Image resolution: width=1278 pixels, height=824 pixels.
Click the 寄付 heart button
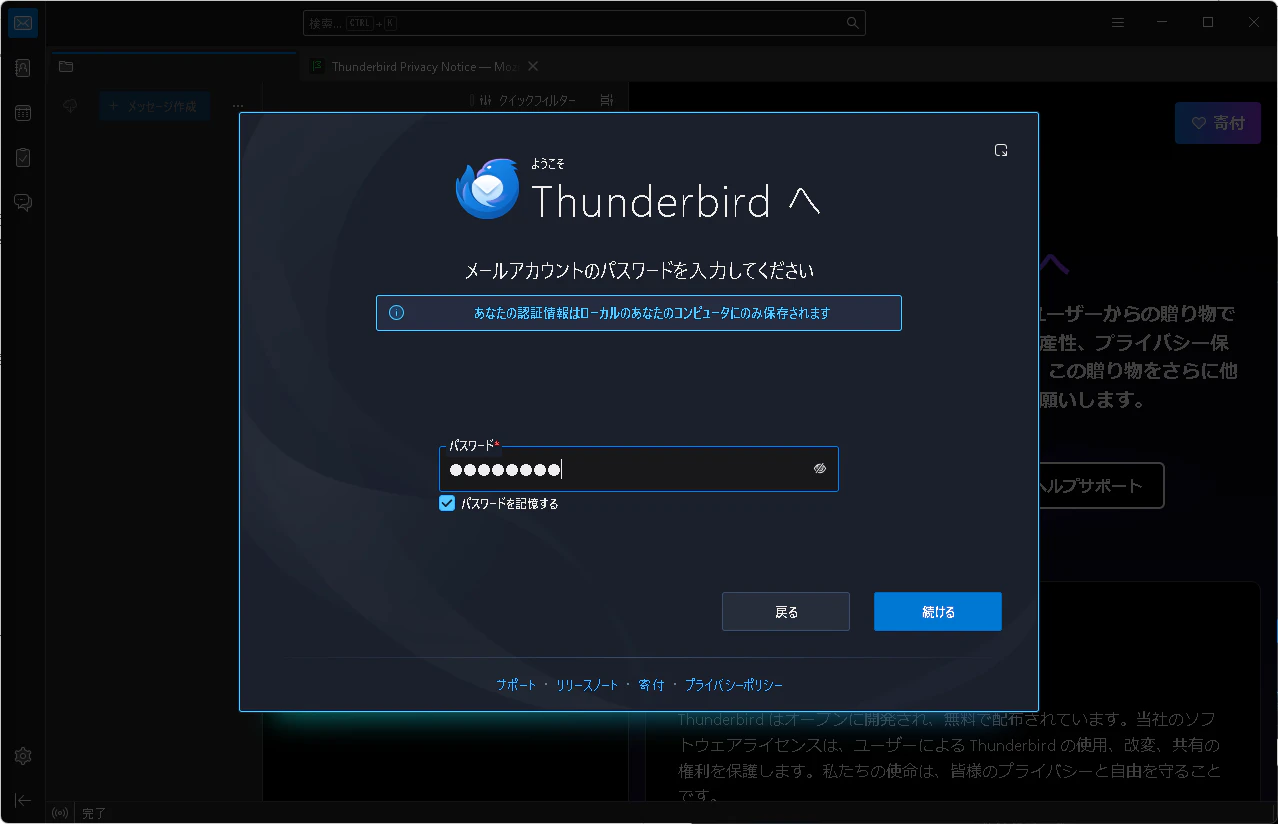(1218, 123)
